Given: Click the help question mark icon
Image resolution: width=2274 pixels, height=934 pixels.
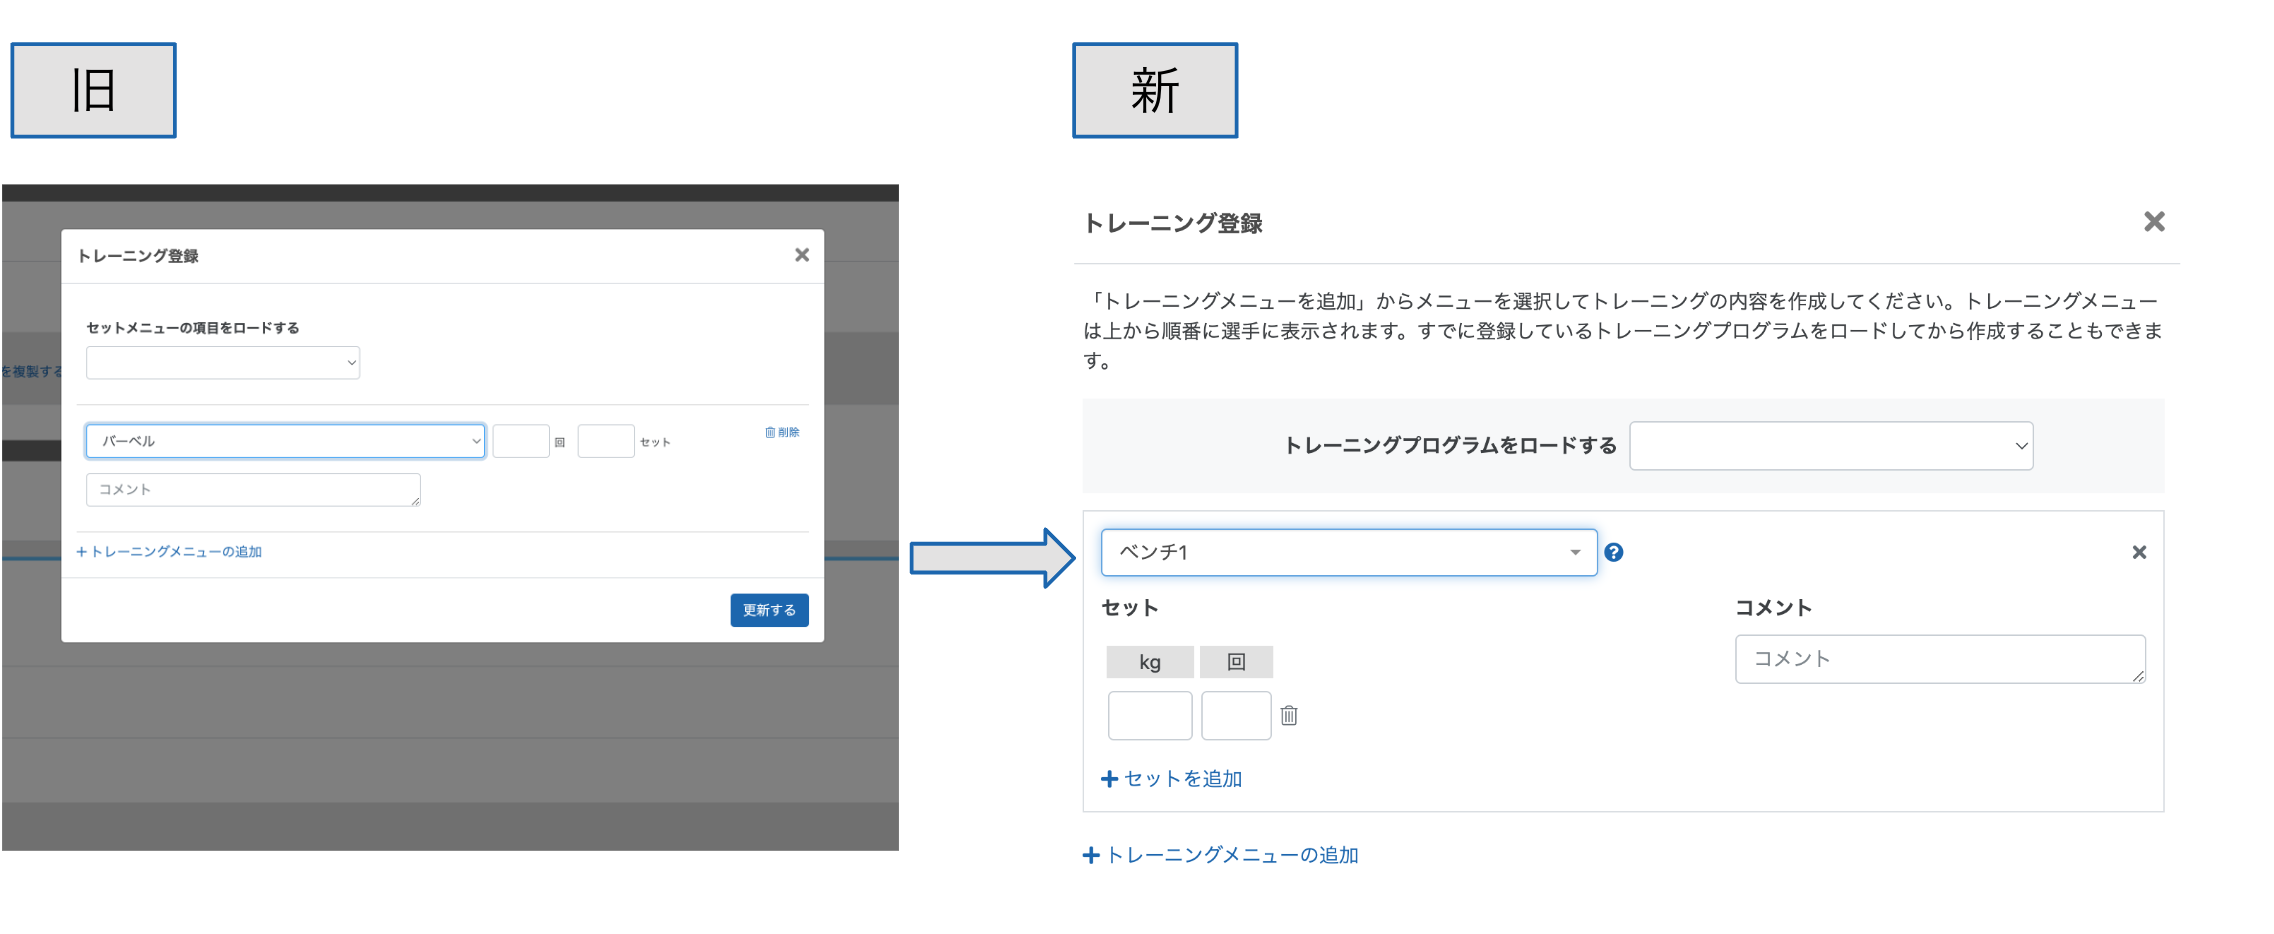Looking at the screenshot, I should click(1613, 552).
